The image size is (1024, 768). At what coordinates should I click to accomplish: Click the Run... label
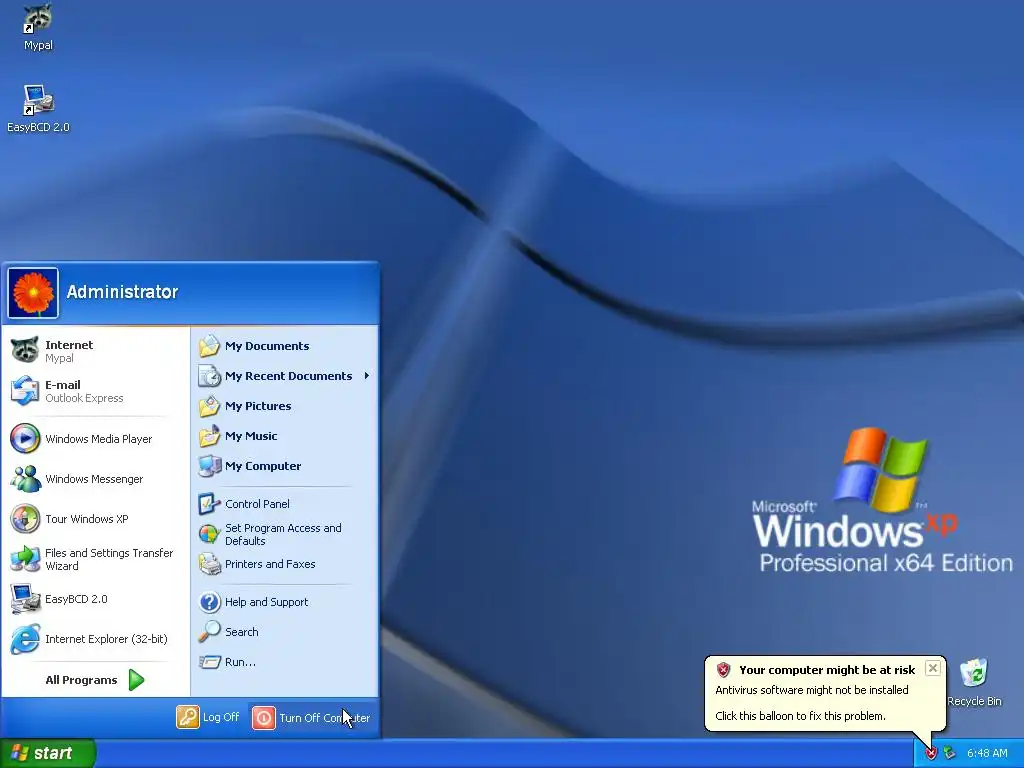[x=240, y=662]
